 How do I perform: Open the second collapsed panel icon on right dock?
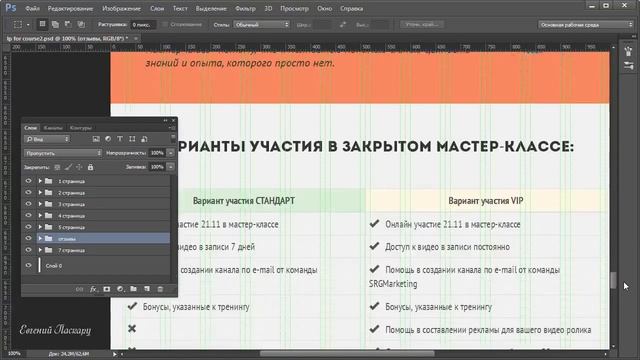point(628,66)
